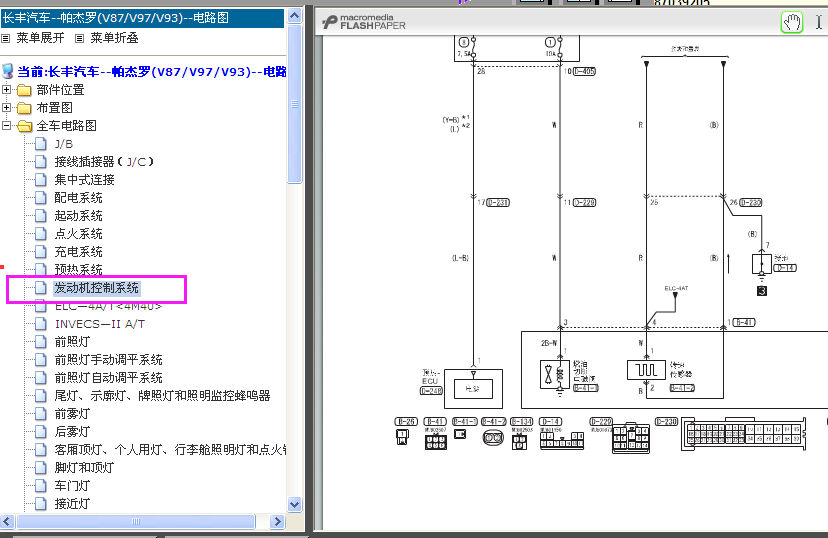The width and height of the screenshot is (828, 538).
Task: Select the hand pan tool in FlashPaper
Action: [791, 23]
